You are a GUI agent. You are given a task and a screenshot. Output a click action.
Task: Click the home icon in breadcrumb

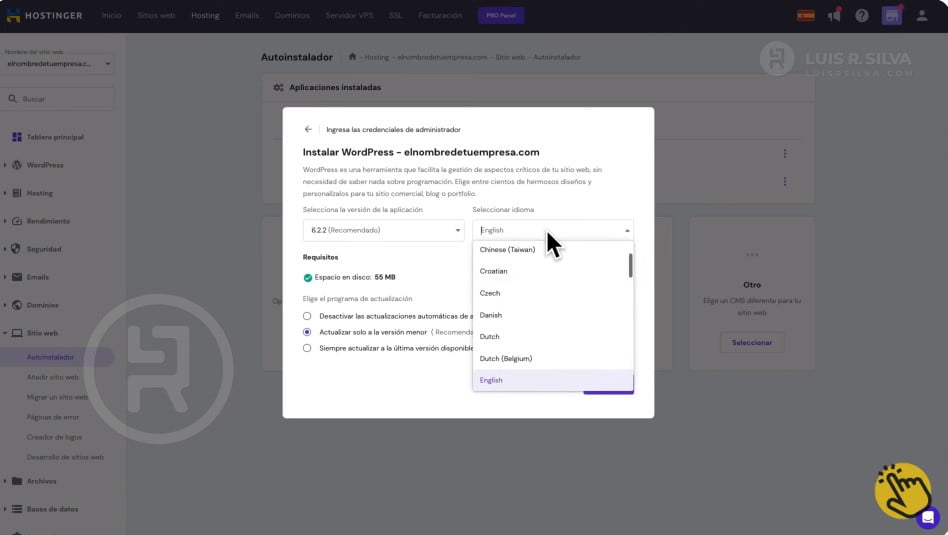point(352,57)
